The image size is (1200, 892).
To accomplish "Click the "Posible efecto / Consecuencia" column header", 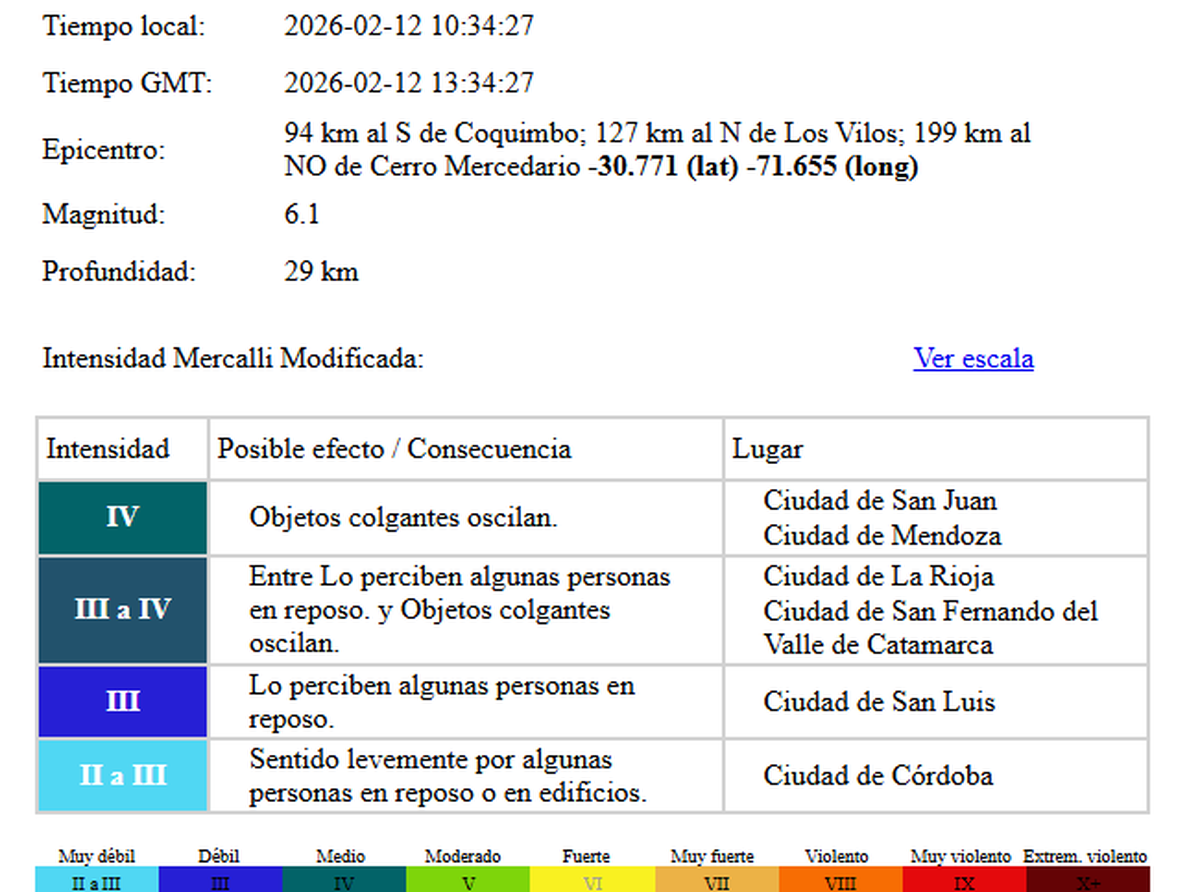I will pos(394,449).
